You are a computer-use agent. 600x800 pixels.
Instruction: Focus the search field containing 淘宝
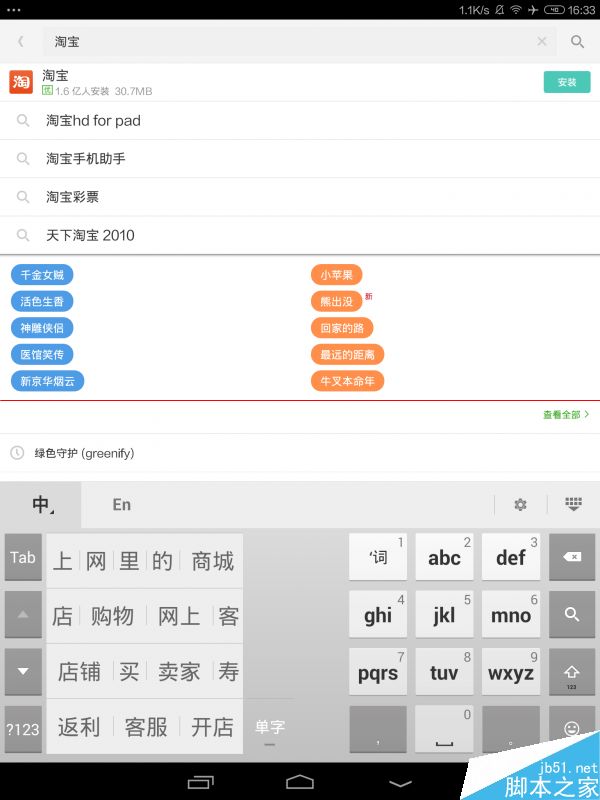299,41
